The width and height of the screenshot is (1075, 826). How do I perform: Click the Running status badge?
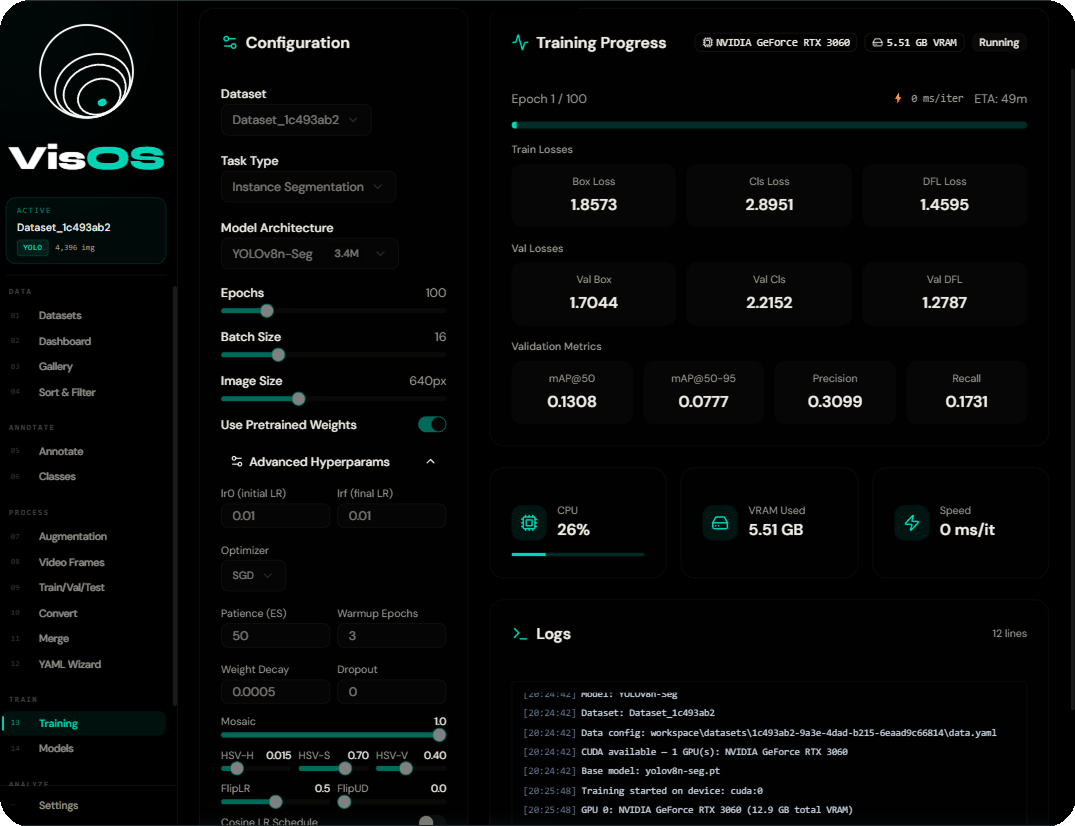click(x=999, y=42)
